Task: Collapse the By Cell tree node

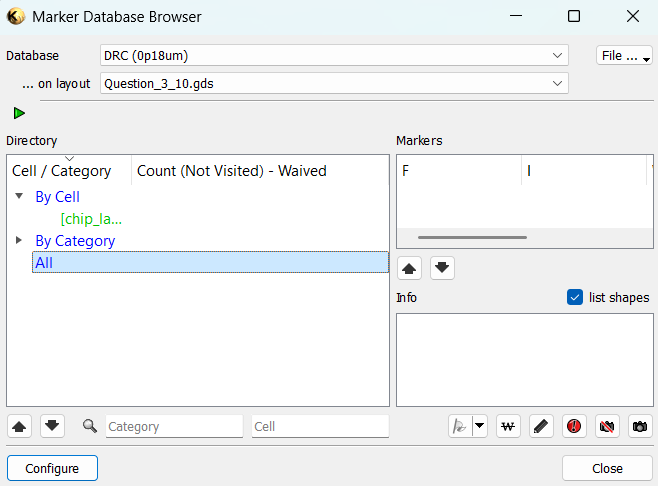Action: (19, 197)
